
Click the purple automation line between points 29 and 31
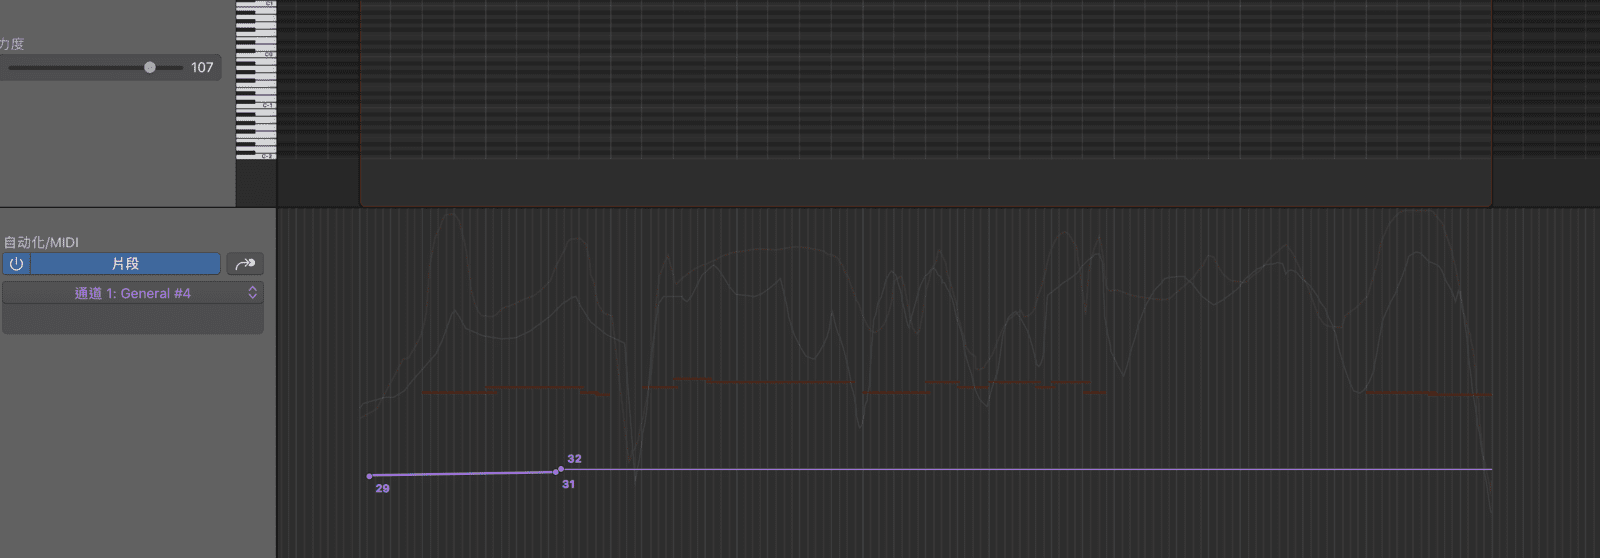(460, 474)
